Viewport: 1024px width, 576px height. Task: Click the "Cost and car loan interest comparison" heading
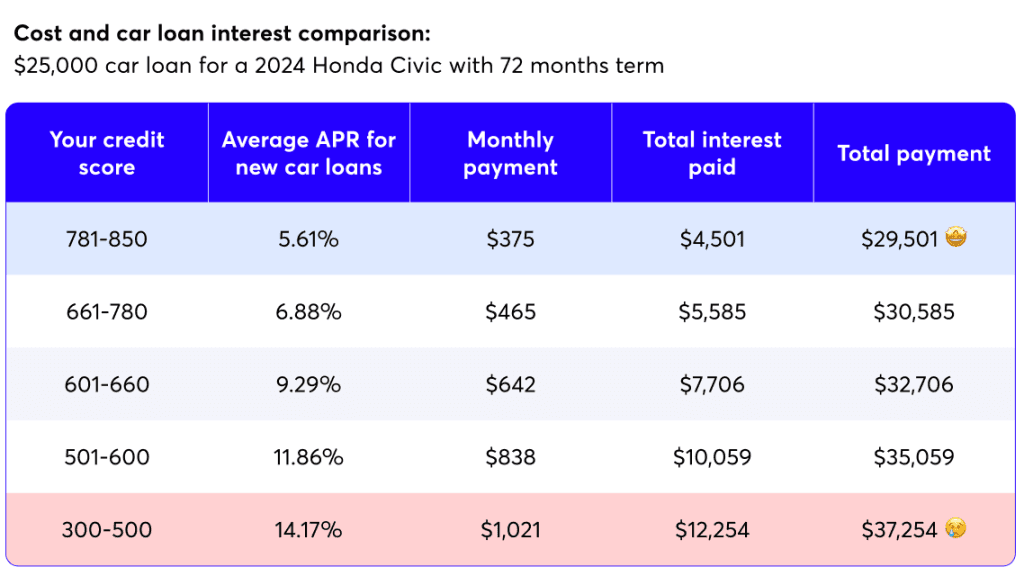[x=222, y=34]
